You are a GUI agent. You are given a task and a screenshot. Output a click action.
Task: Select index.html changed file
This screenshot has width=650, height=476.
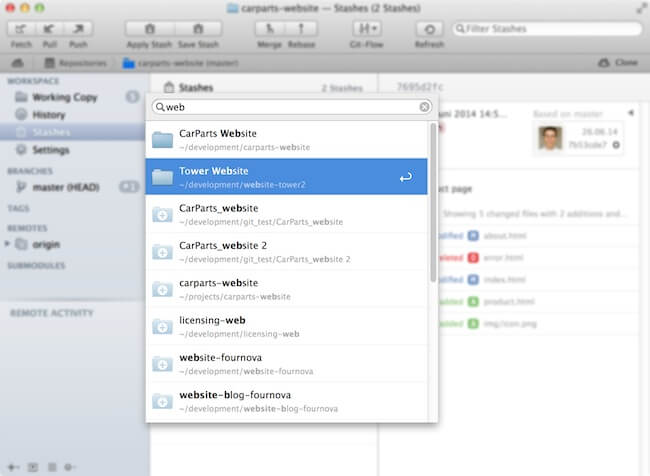(x=504, y=279)
